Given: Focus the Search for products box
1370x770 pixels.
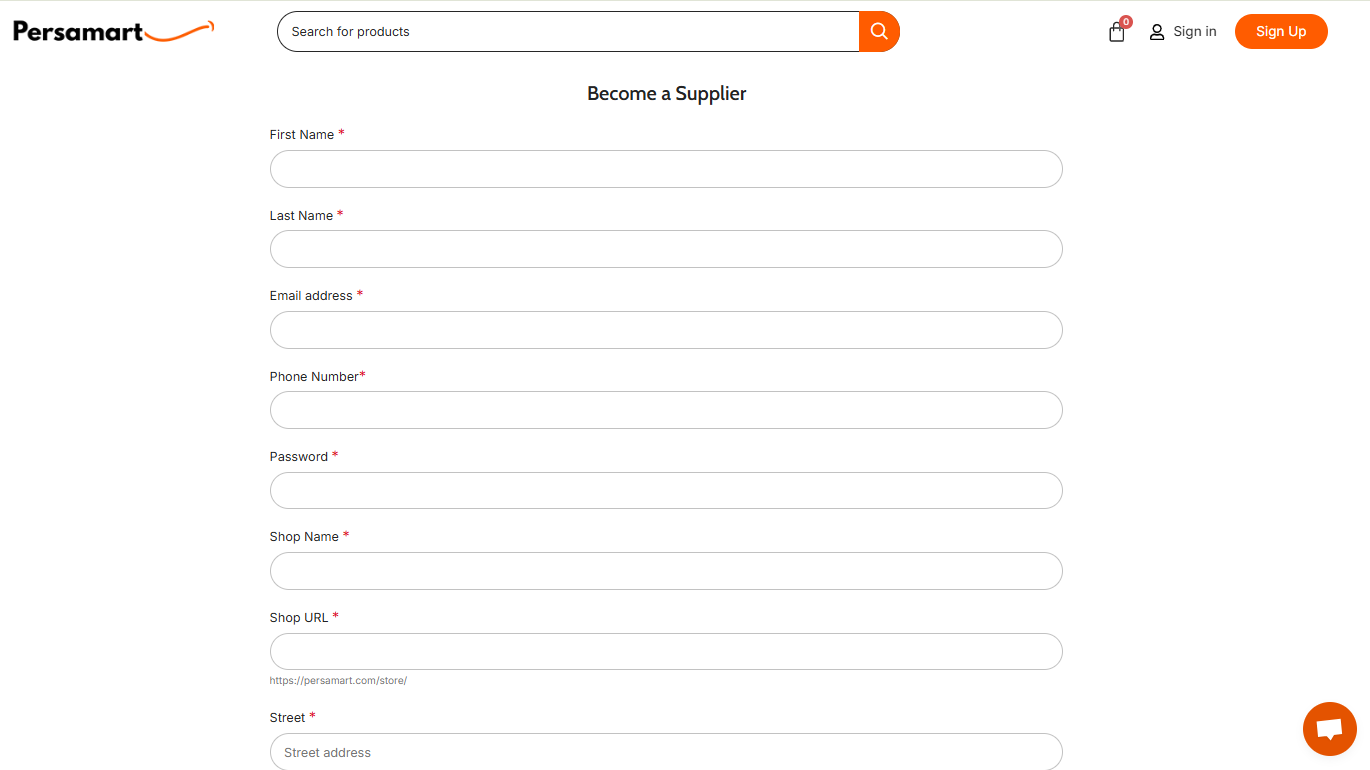Looking at the screenshot, I should 568,32.
